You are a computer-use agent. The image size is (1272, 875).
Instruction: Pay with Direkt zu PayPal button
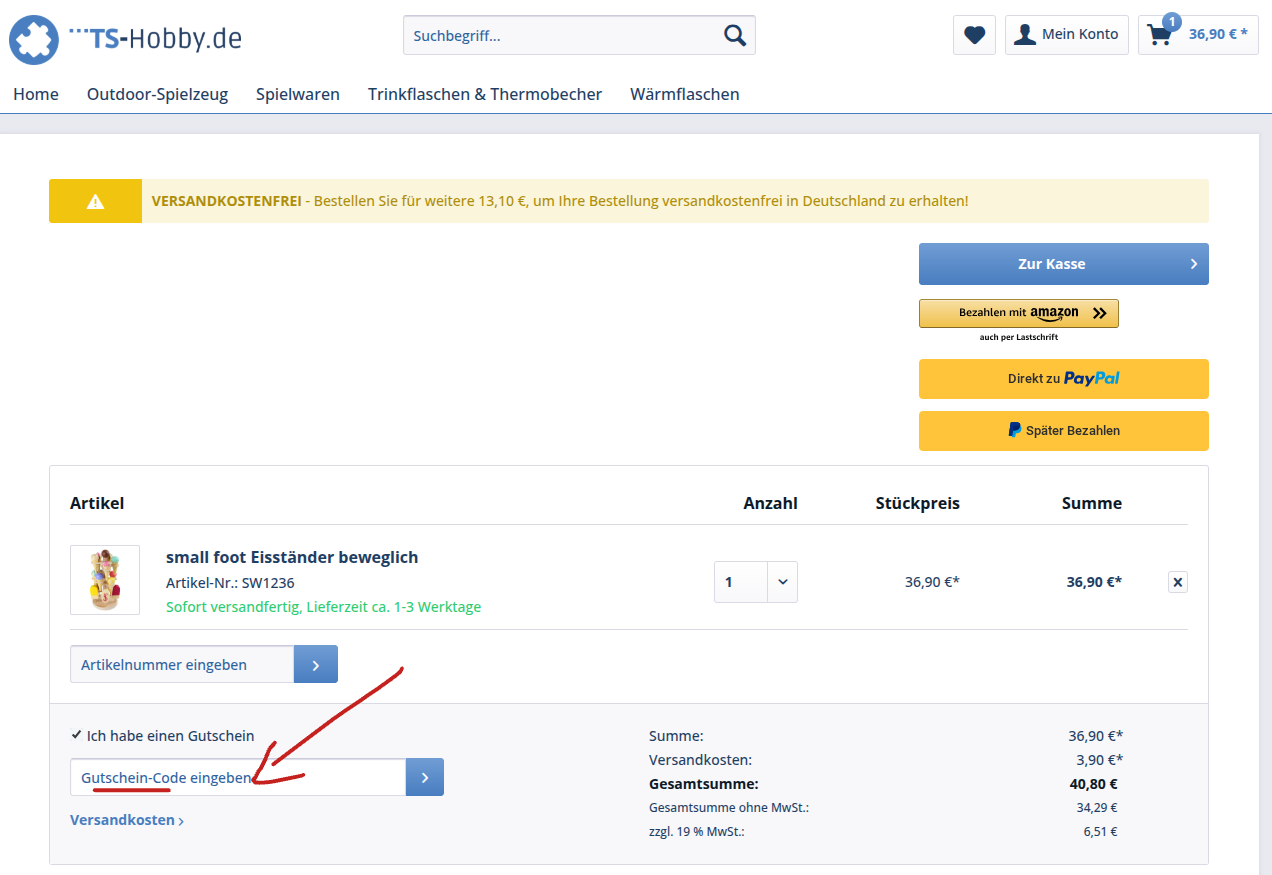click(x=1063, y=379)
